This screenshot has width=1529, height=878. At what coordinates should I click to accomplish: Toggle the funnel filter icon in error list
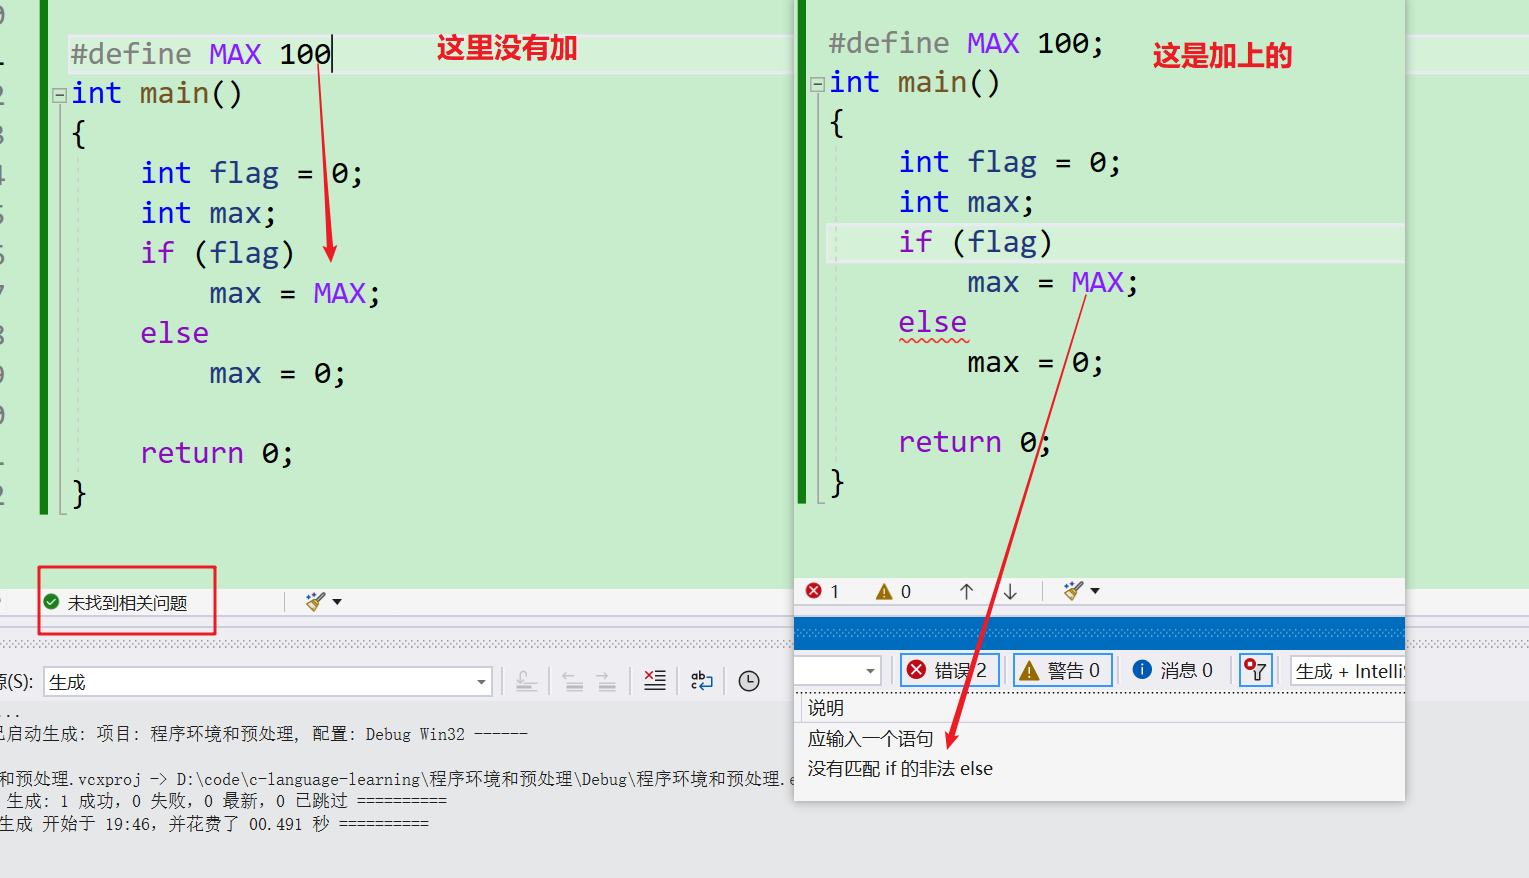pos(1255,670)
